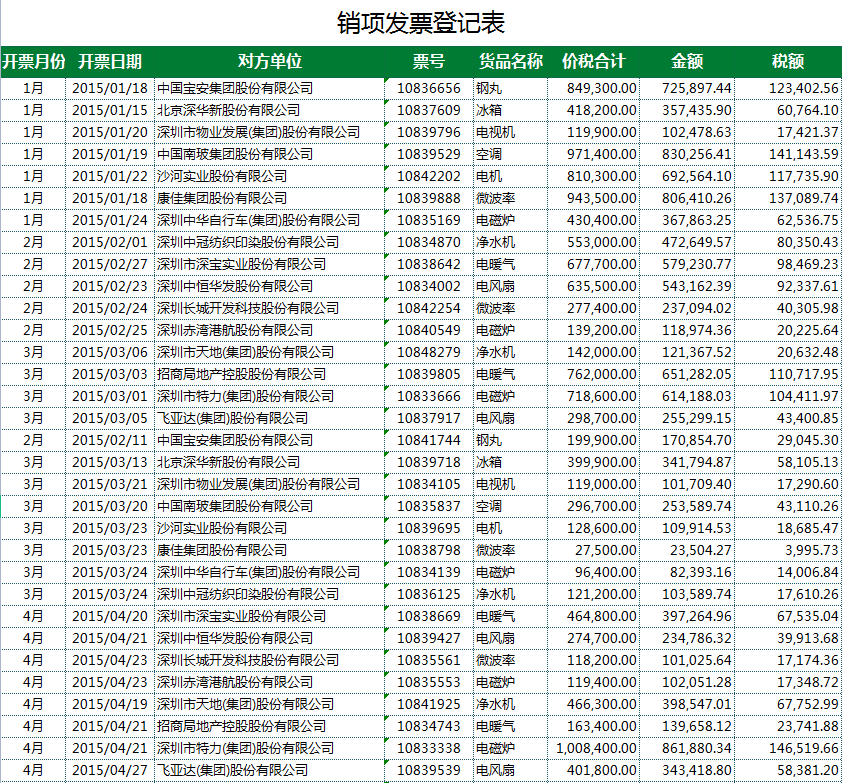Screen dimensions: 845x783
Task: Select 钢丸 product in invoice 10841744 row
Action: (510, 440)
